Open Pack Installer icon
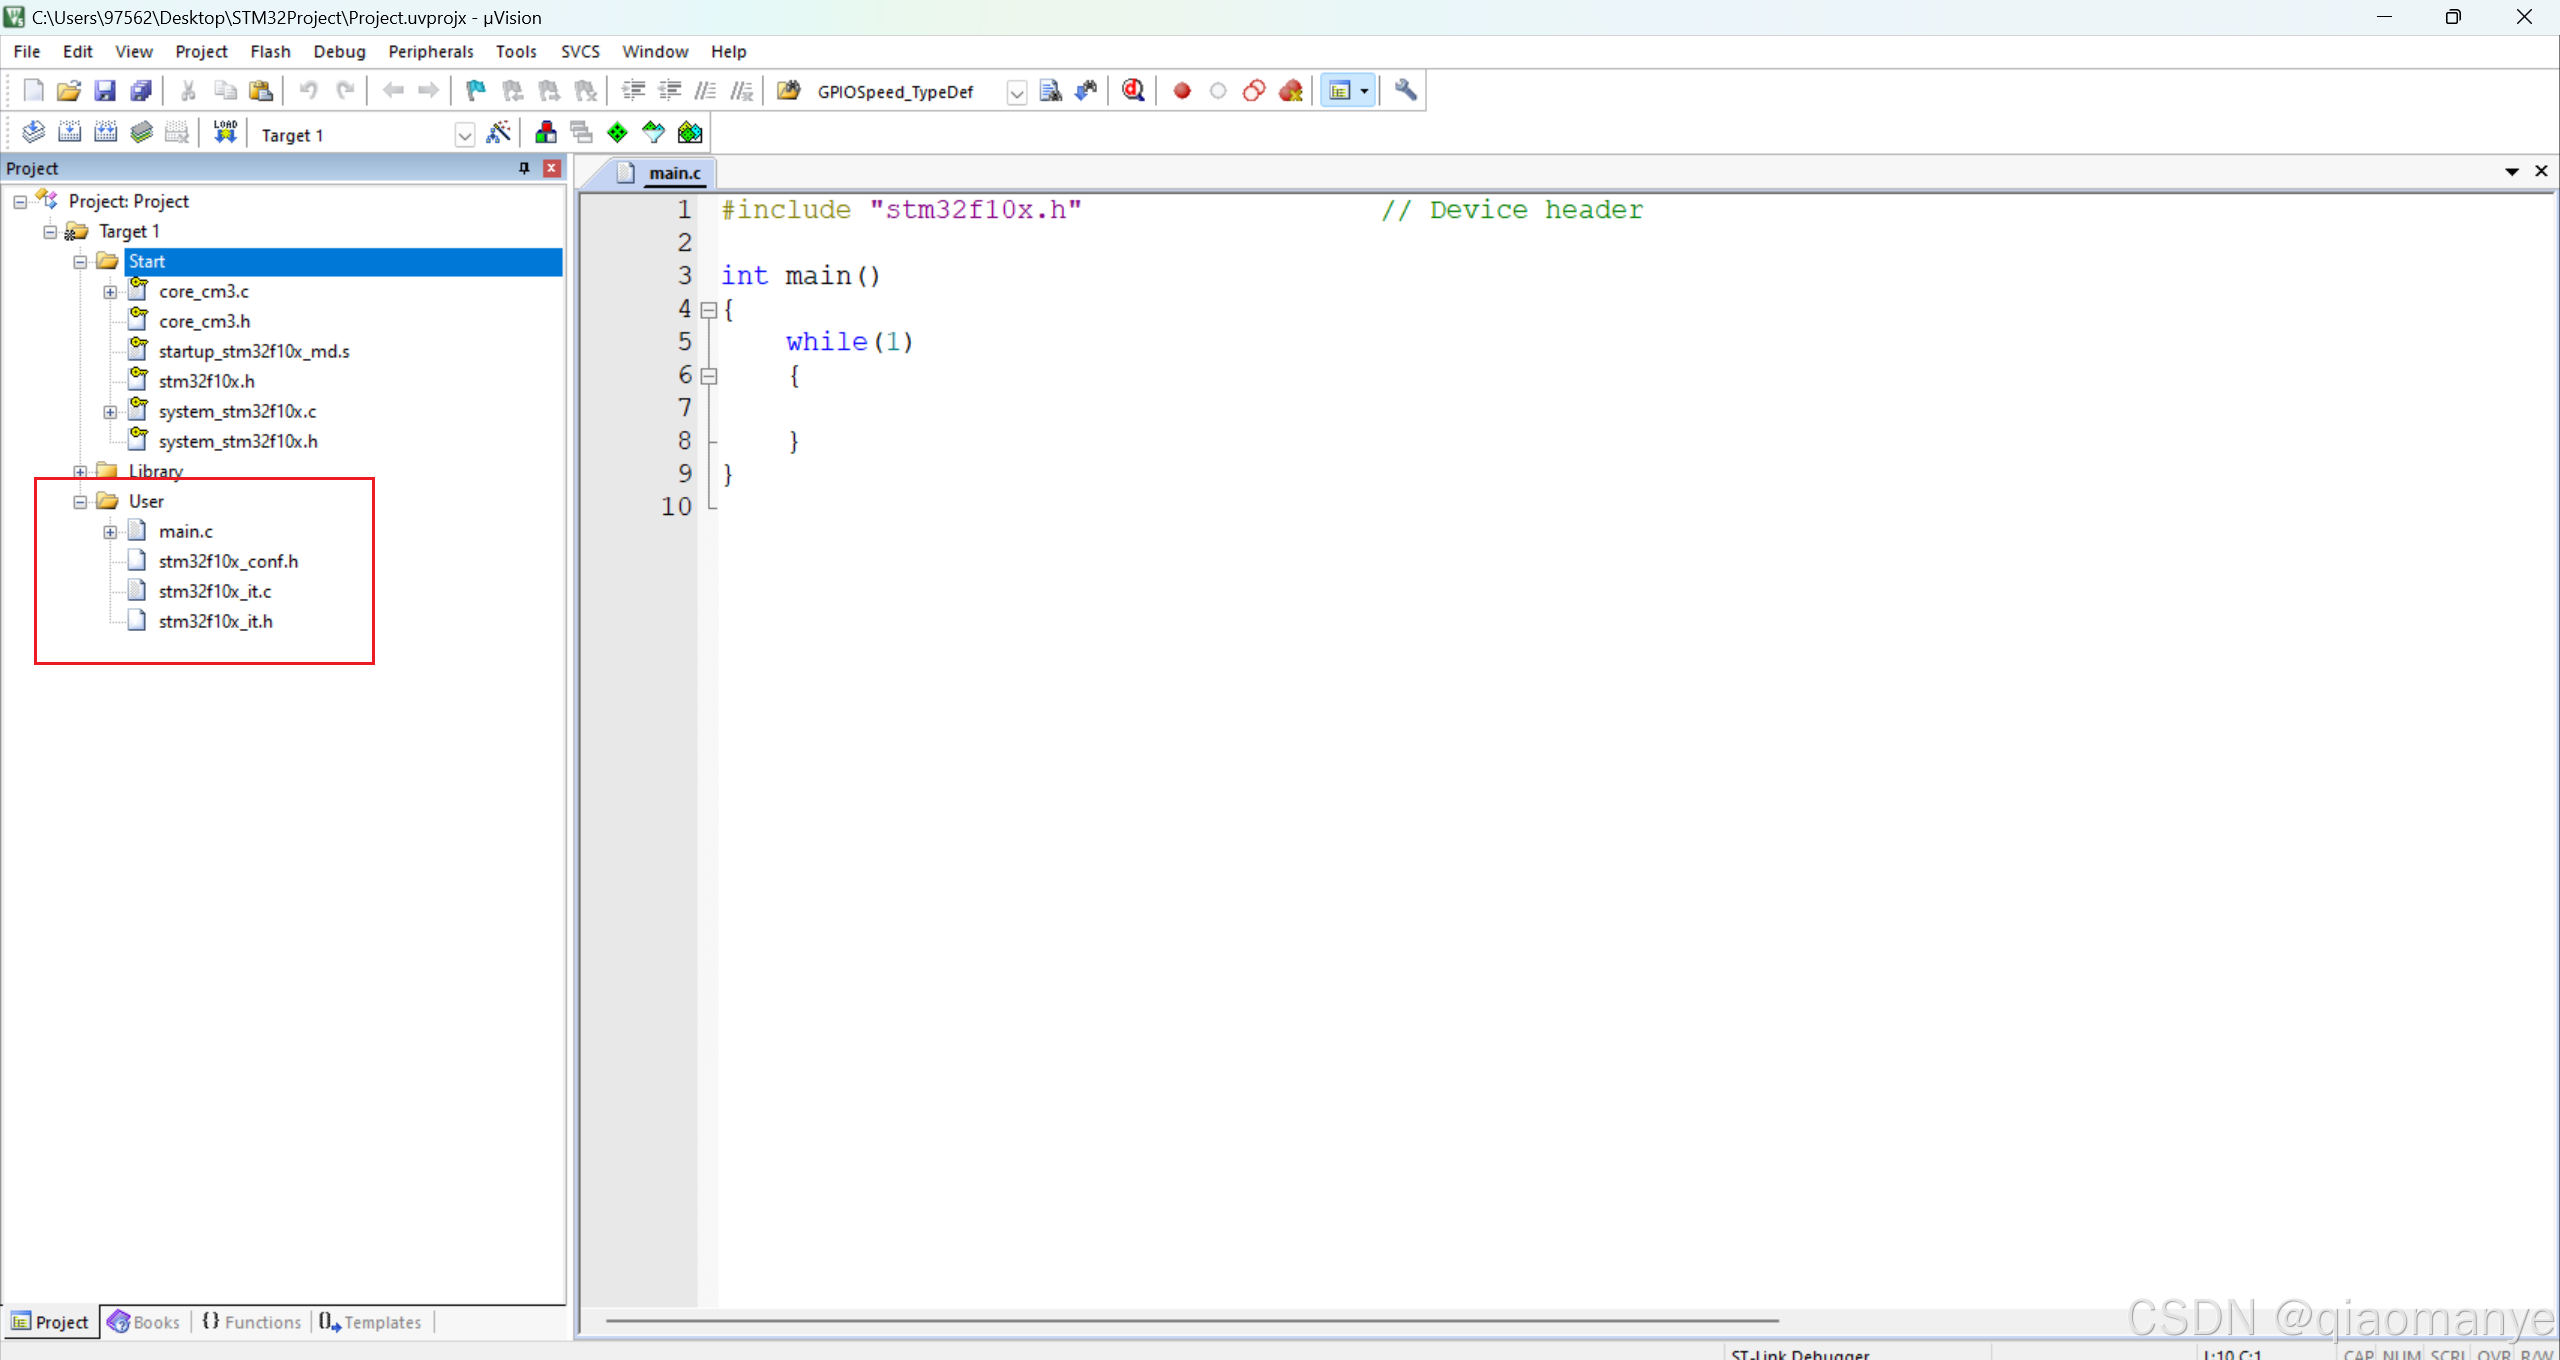The image size is (2560, 1360). coord(690,133)
